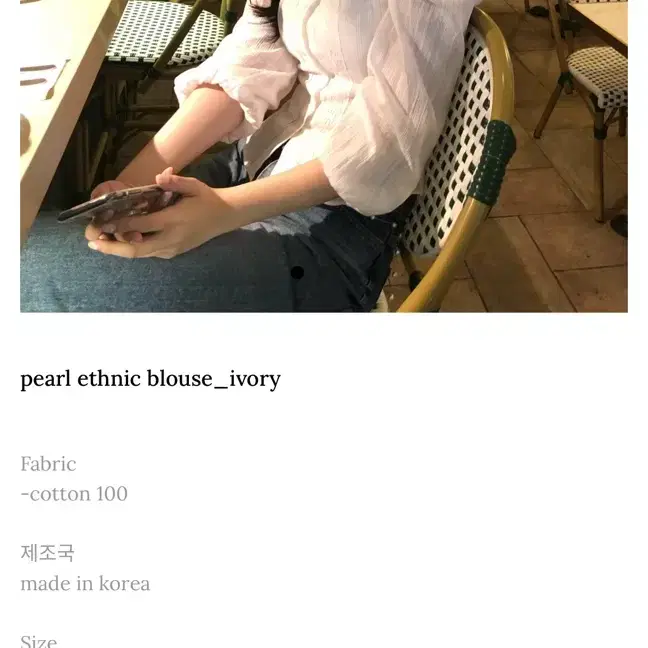The image size is (648, 648).
Task: Select the 'made in korea' text
Action: (85, 584)
